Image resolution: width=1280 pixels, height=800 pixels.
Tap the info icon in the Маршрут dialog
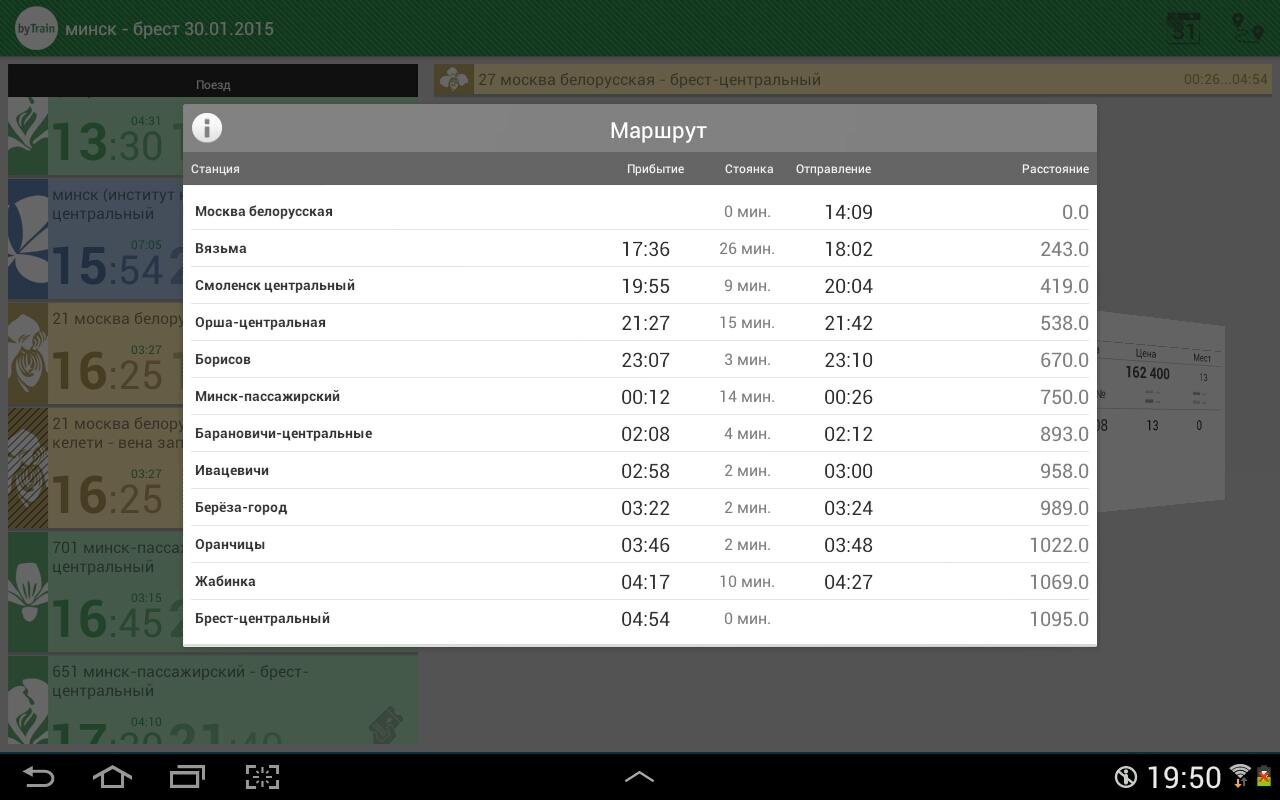tap(207, 128)
